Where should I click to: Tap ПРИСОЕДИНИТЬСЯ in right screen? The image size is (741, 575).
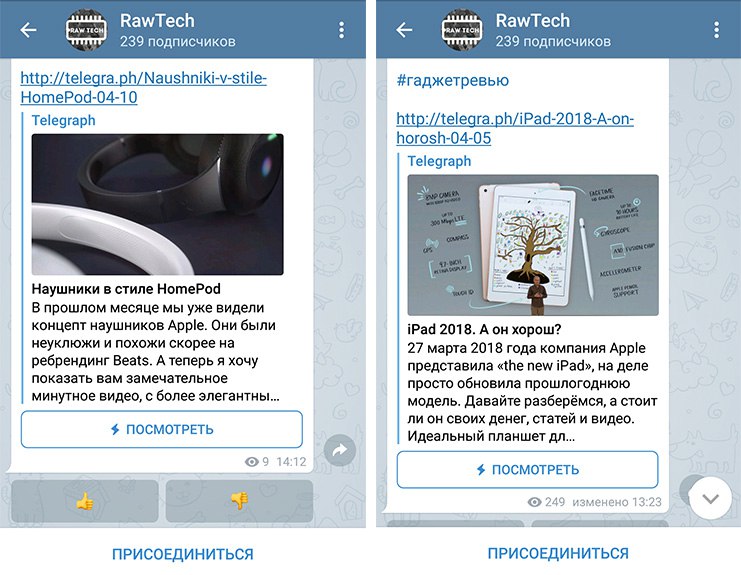click(558, 553)
